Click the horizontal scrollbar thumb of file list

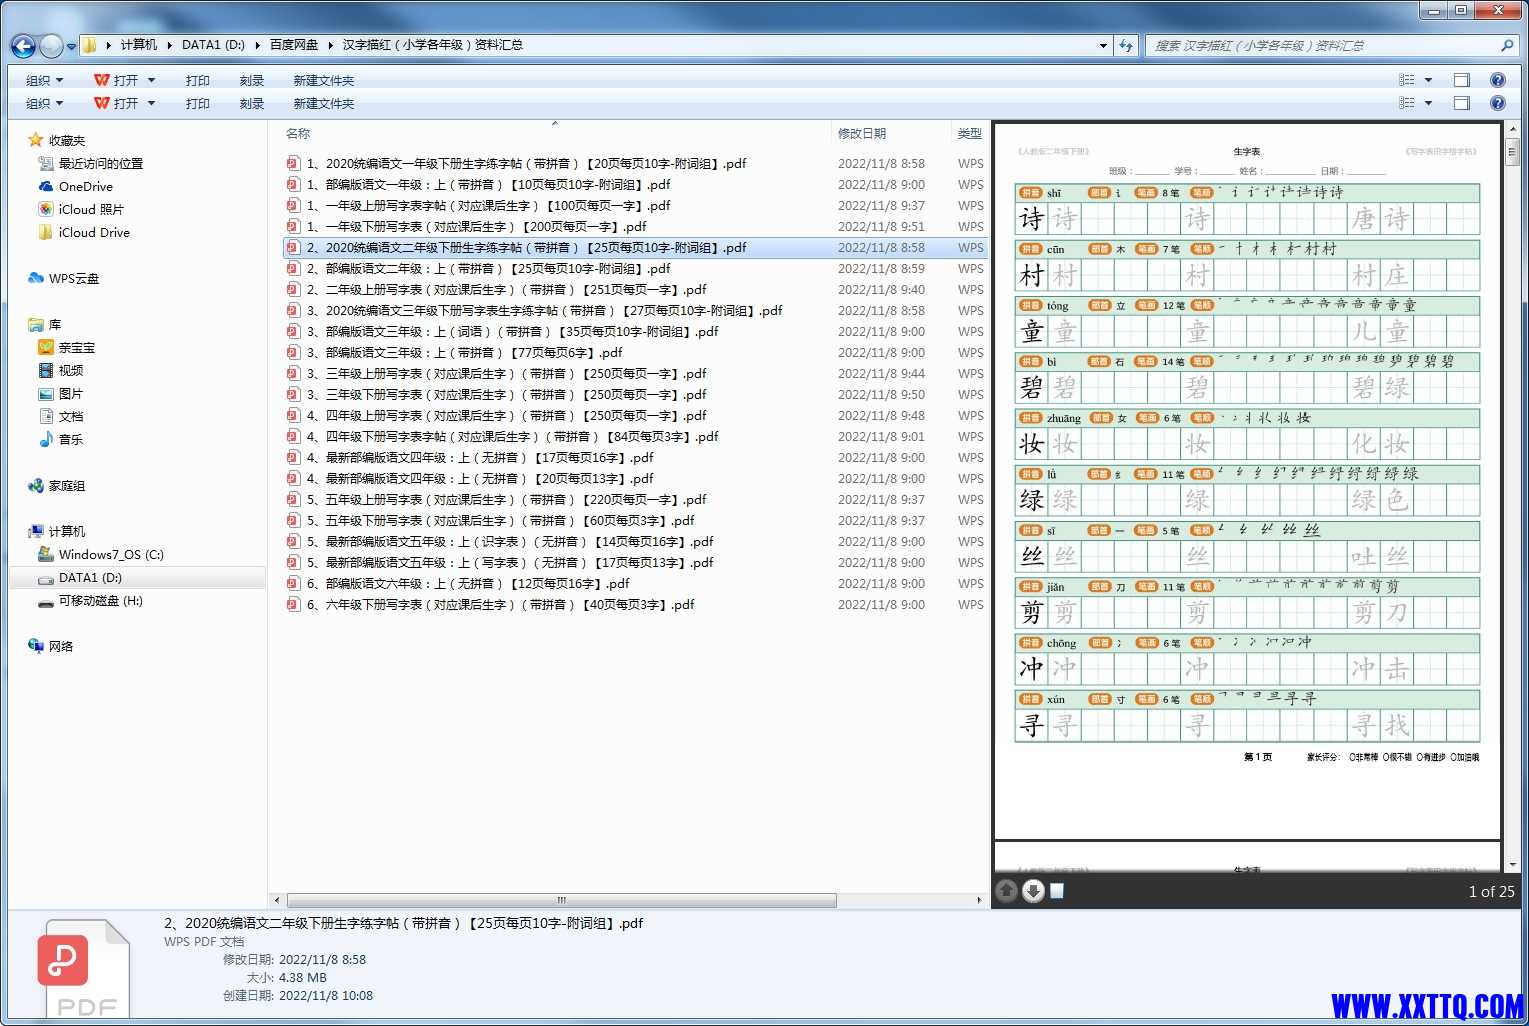point(561,900)
